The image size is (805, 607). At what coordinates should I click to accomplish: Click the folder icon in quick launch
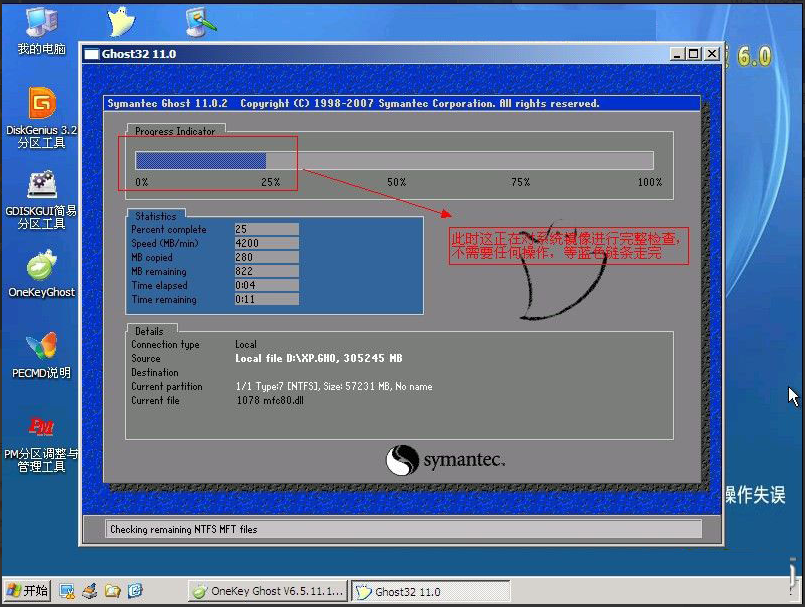point(112,591)
